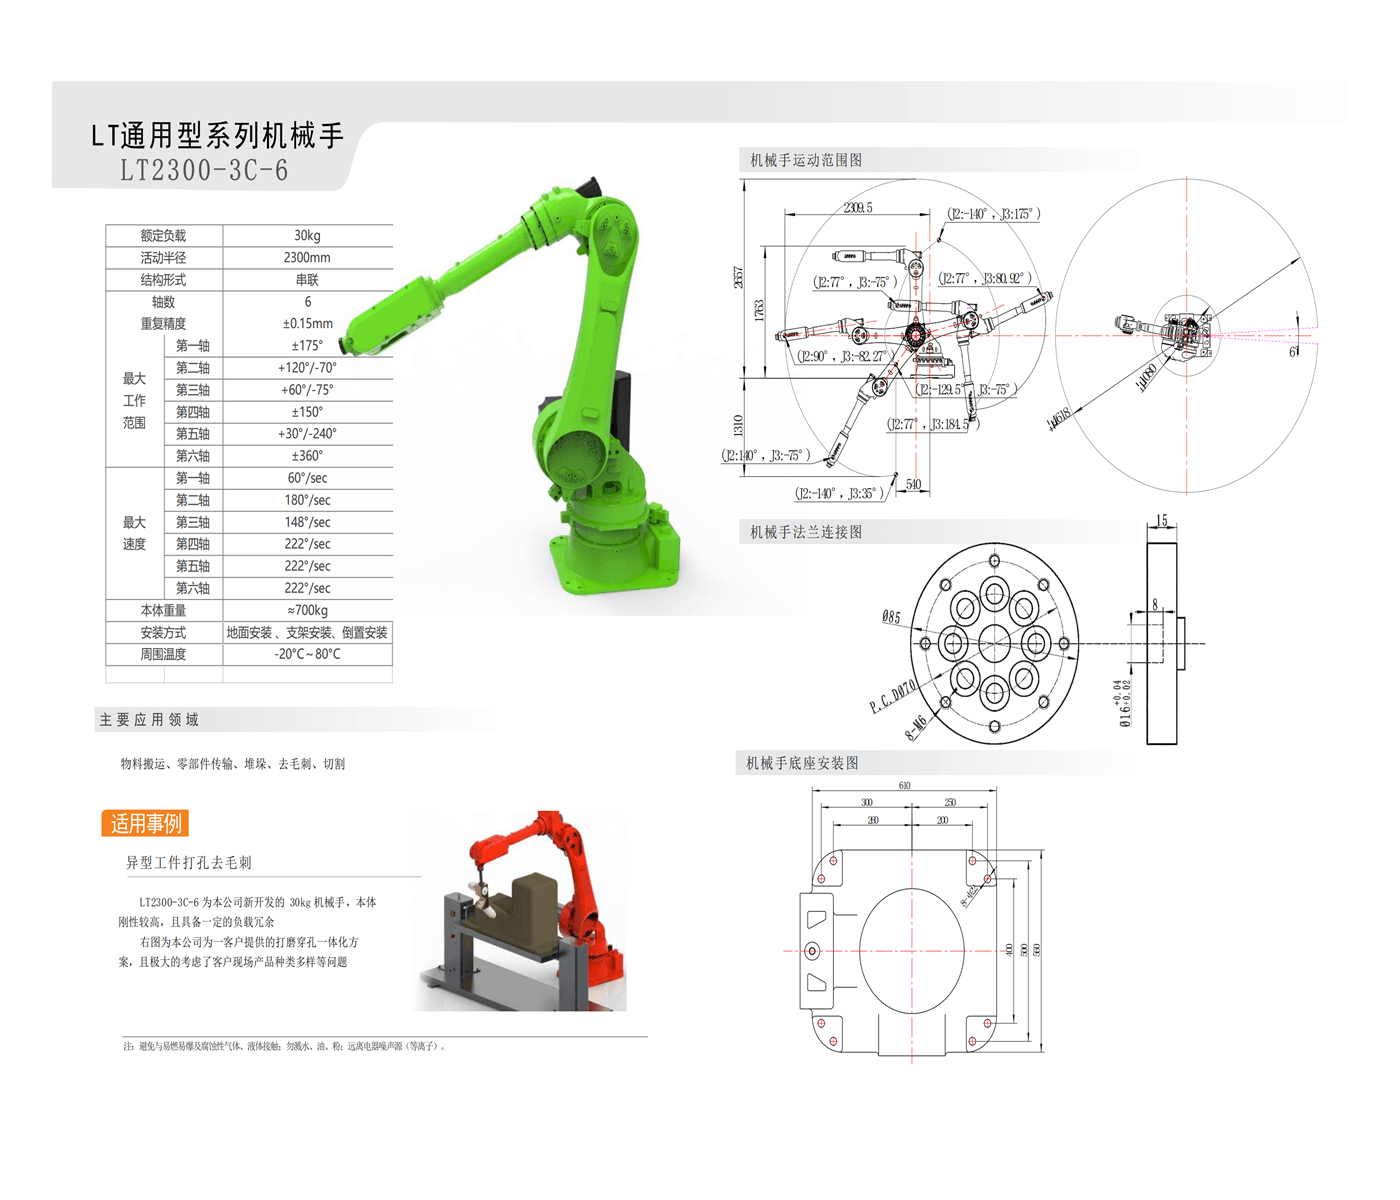
Task: Select the "15" thickness dimension on flange
Action: (x=1161, y=520)
